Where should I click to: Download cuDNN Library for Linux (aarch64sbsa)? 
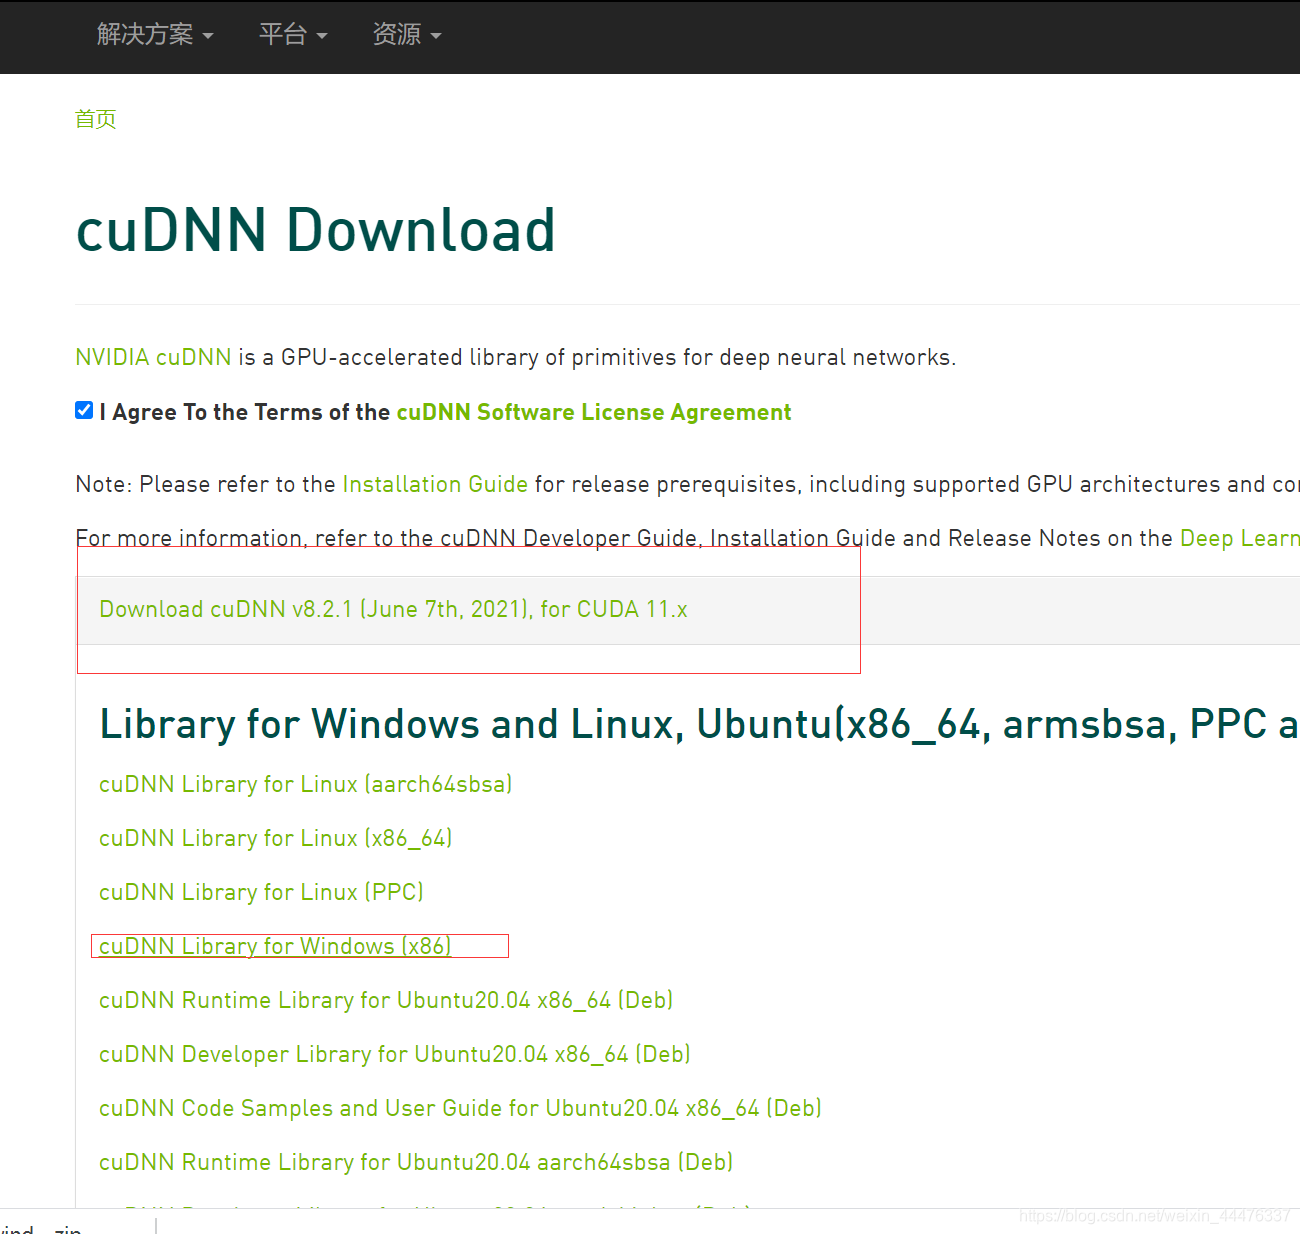tap(306, 784)
